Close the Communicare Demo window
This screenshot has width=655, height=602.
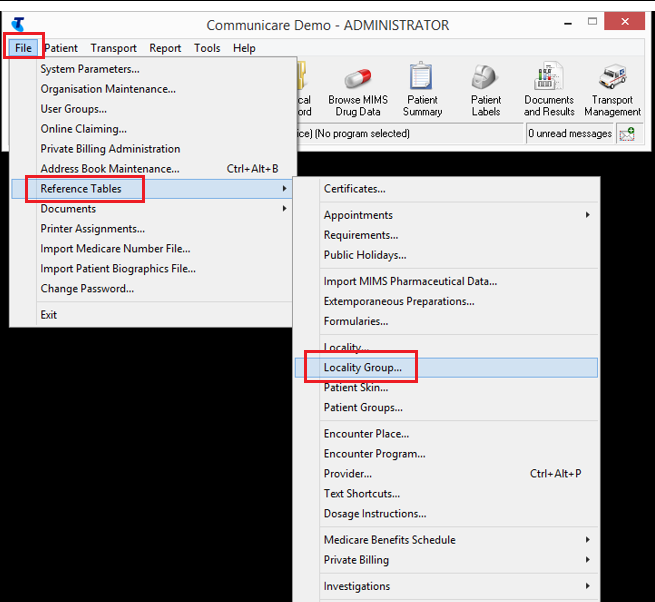coord(625,21)
